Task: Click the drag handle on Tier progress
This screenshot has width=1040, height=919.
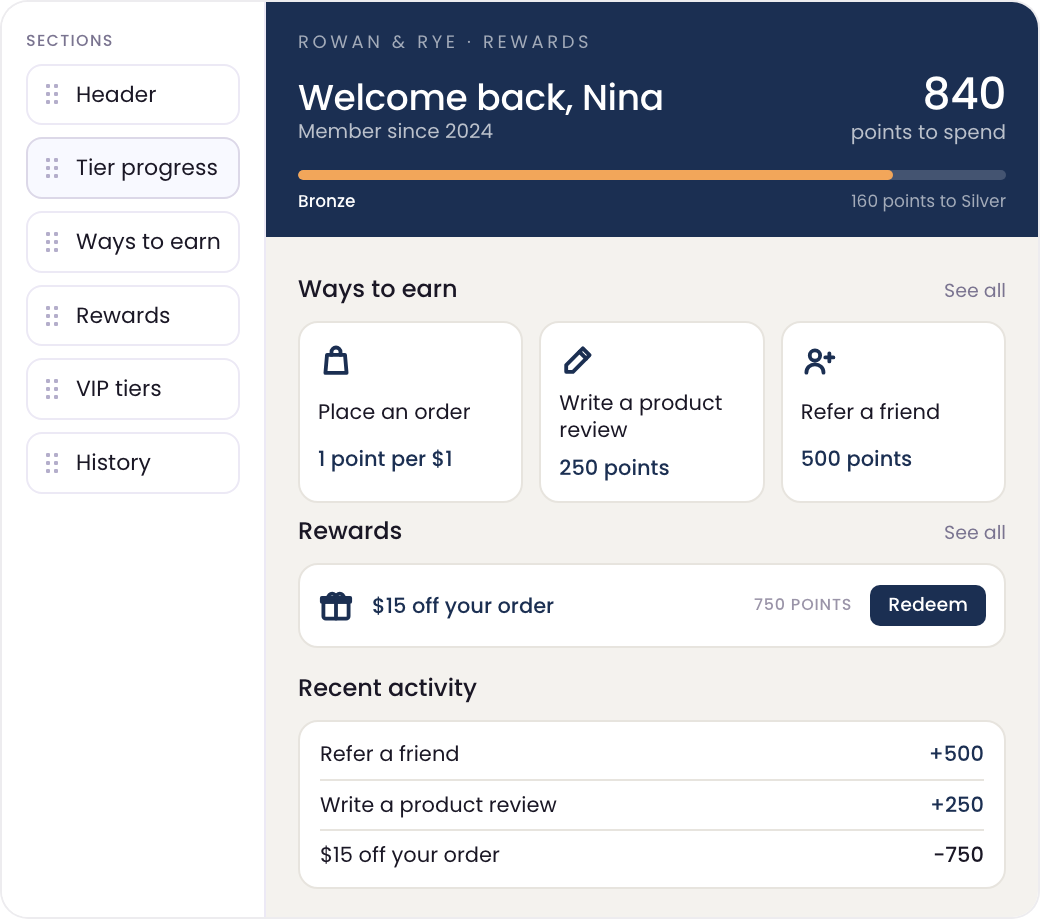Action: 52,168
